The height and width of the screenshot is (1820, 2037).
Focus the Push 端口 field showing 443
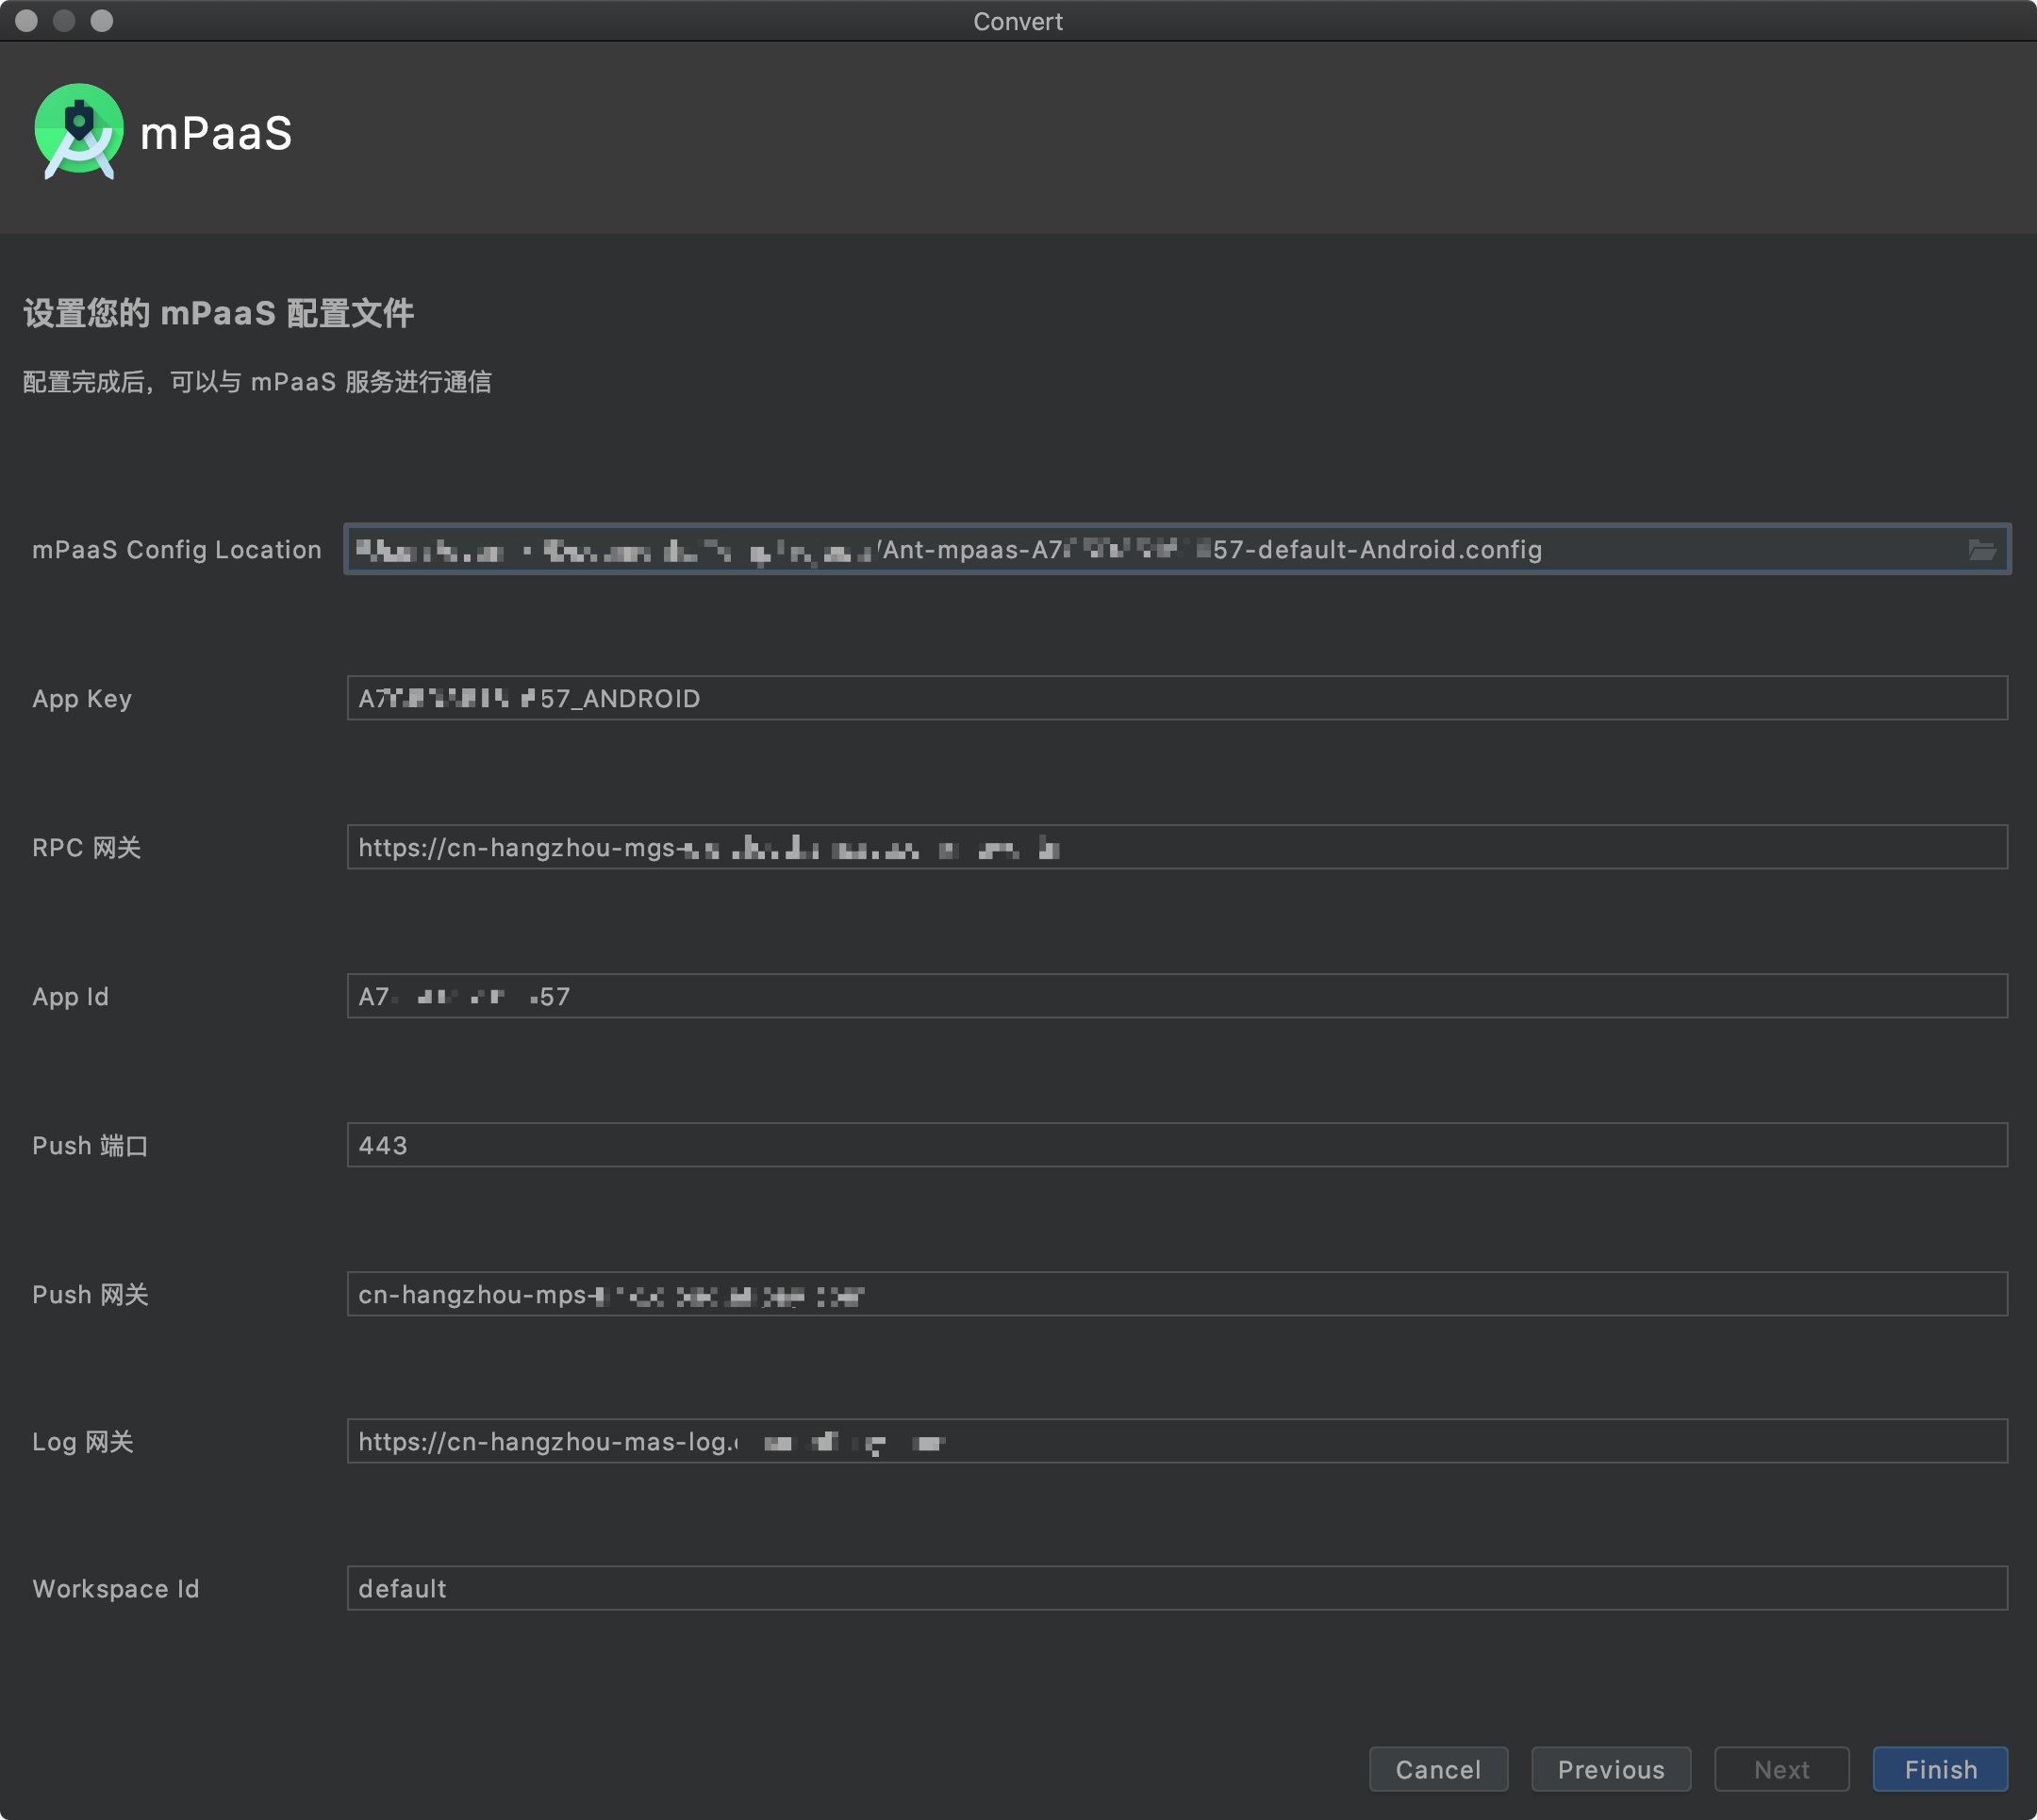coord(1177,1145)
